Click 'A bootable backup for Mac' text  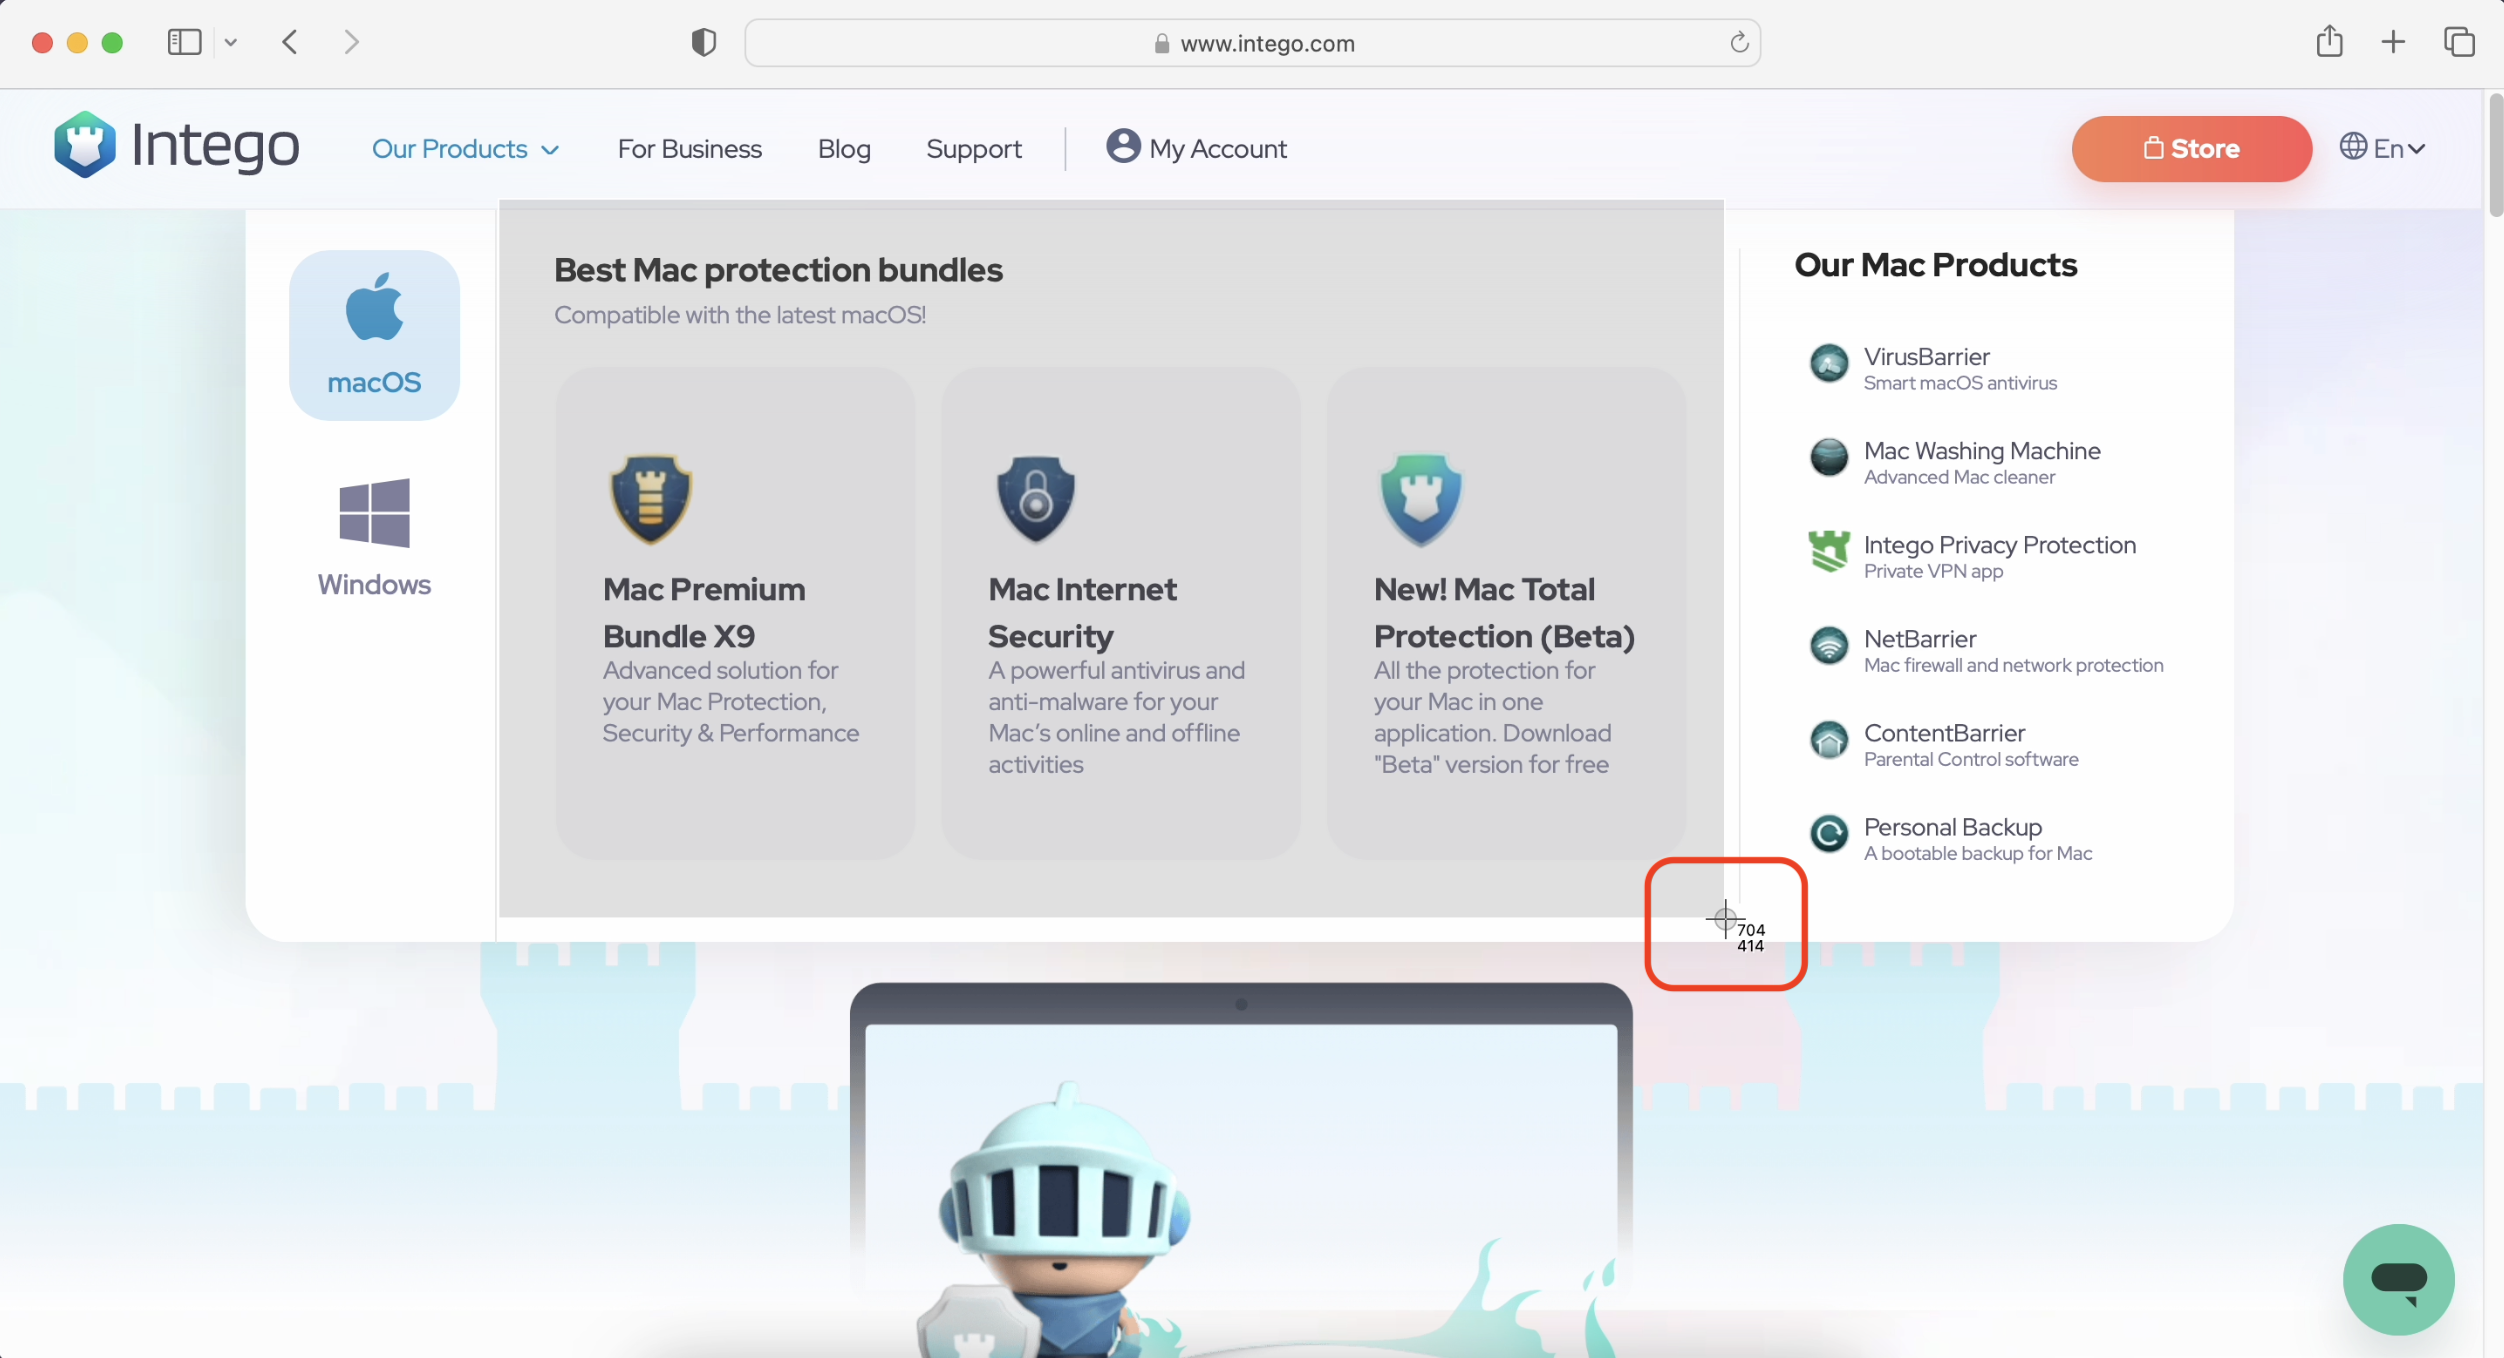[1977, 853]
